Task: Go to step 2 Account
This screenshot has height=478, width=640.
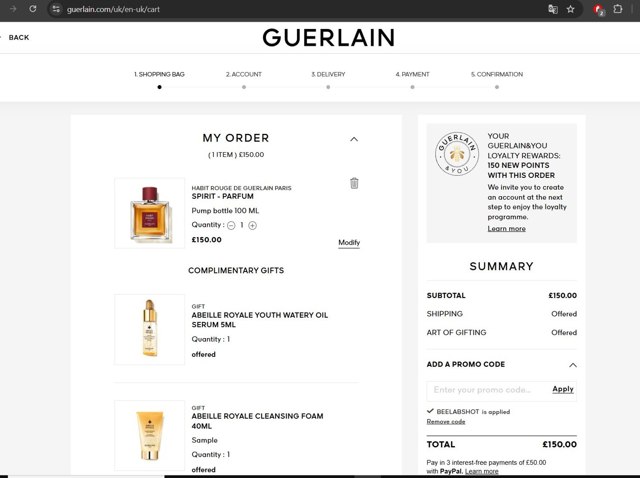Action: pos(244,74)
